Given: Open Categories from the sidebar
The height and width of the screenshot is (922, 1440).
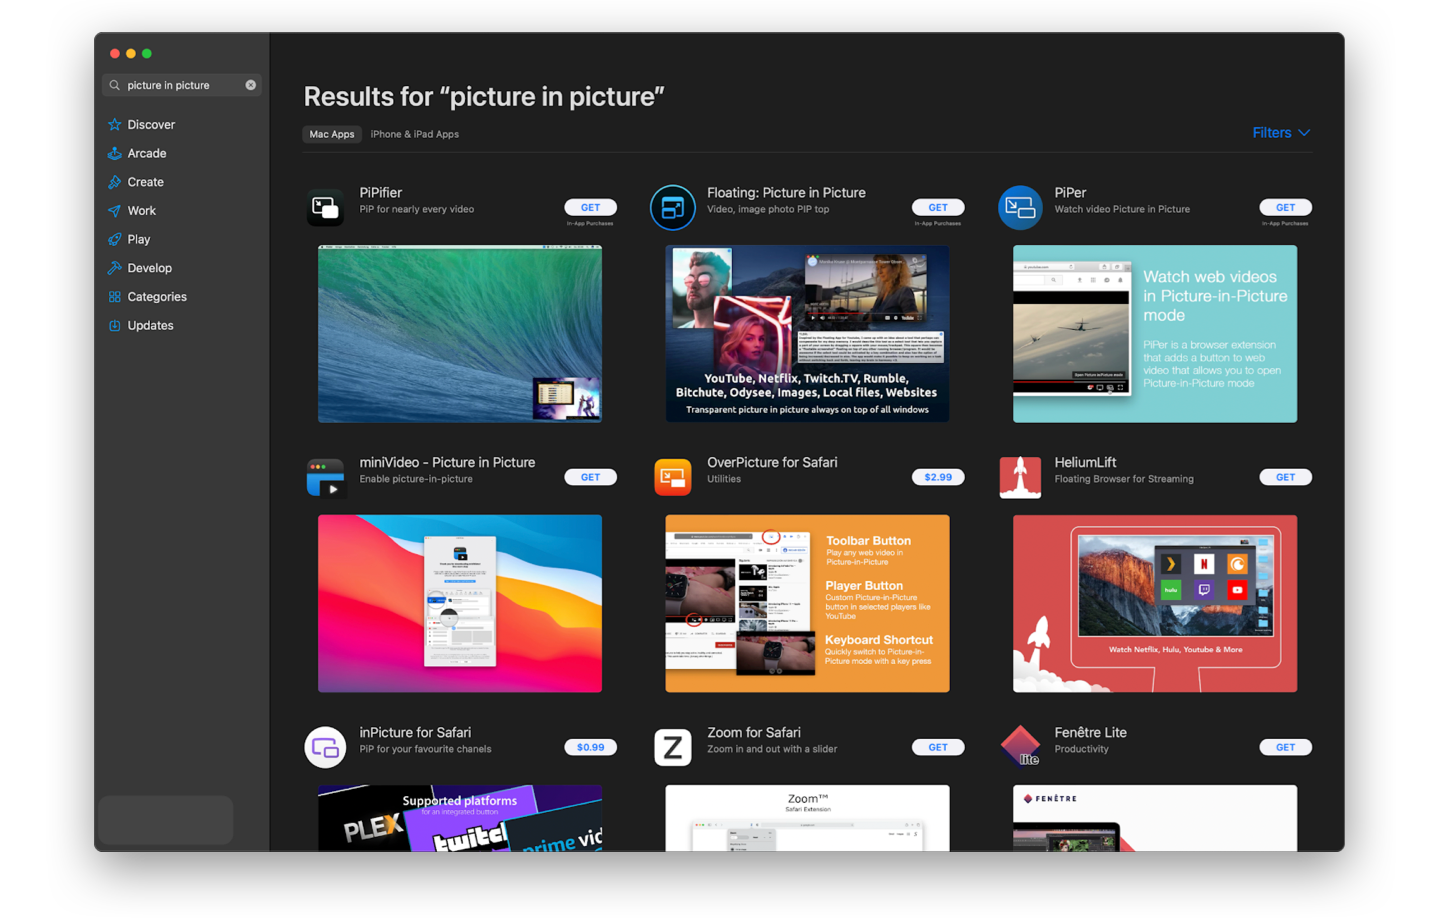Looking at the screenshot, I should (156, 296).
